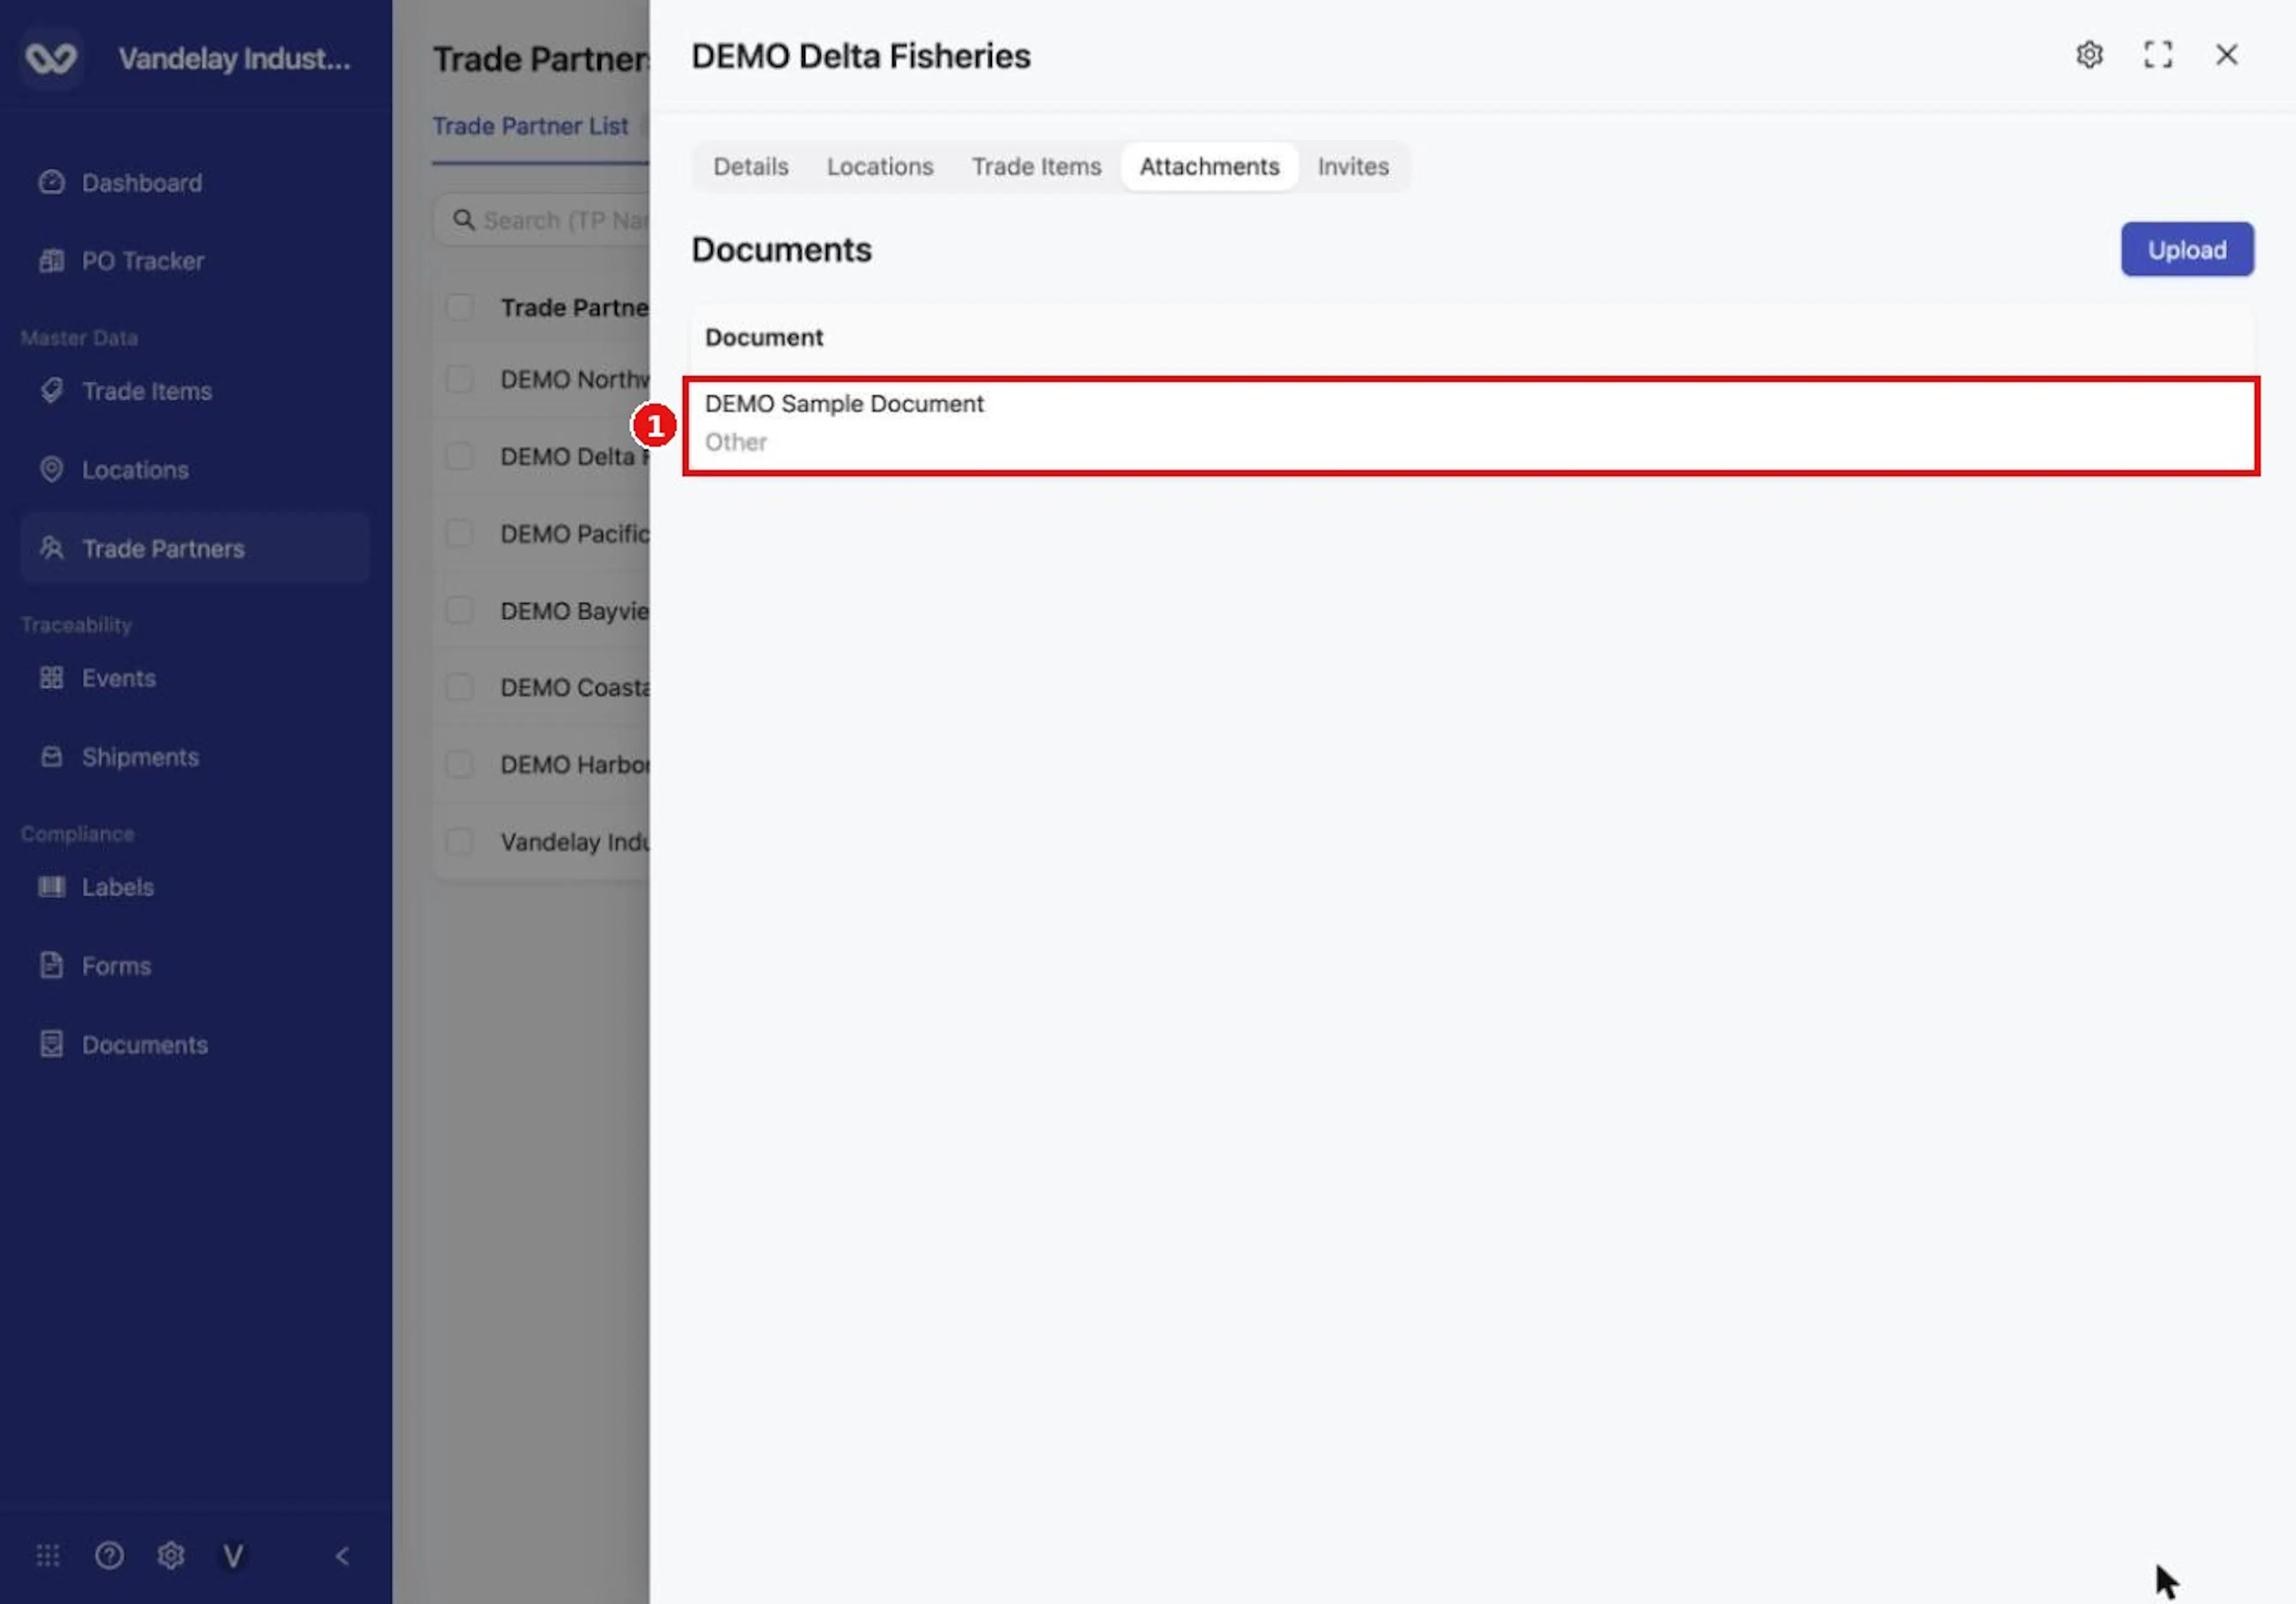Screen dimensions: 2296x1604
Task: Open Shipments in sidebar
Action: (x=195, y=757)
